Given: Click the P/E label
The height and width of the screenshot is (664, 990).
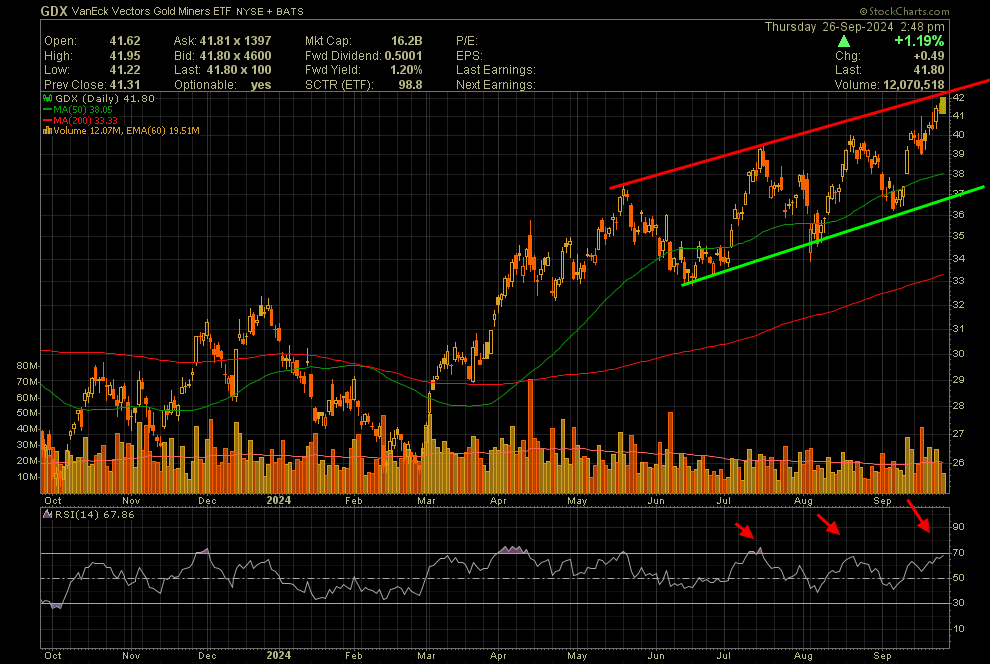Looking at the screenshot, I should point(467,41).
